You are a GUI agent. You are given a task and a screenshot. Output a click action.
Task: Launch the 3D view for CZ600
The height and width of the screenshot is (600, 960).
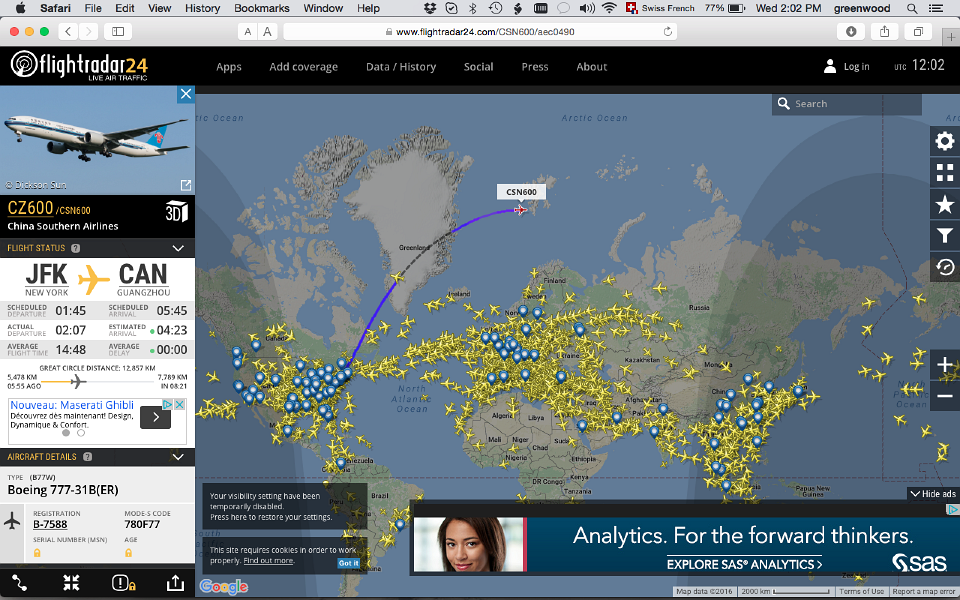click(x=175, y=211)
